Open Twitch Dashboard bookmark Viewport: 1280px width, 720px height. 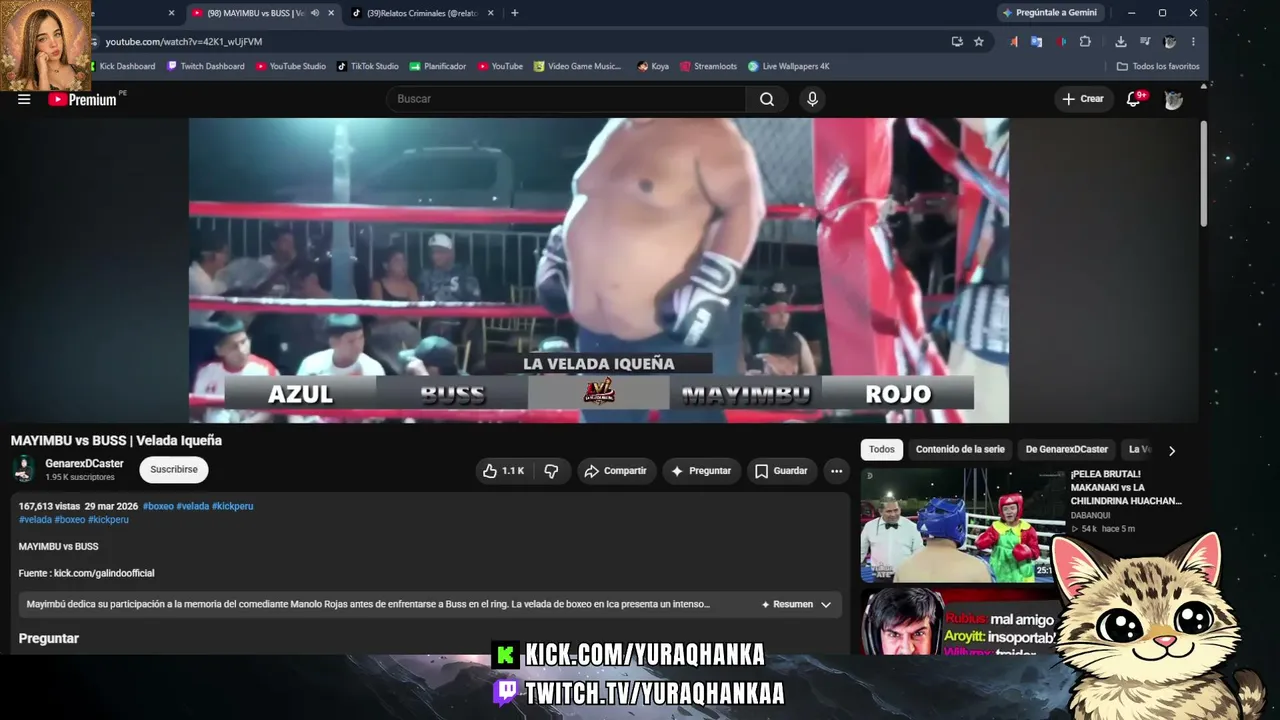206,66
